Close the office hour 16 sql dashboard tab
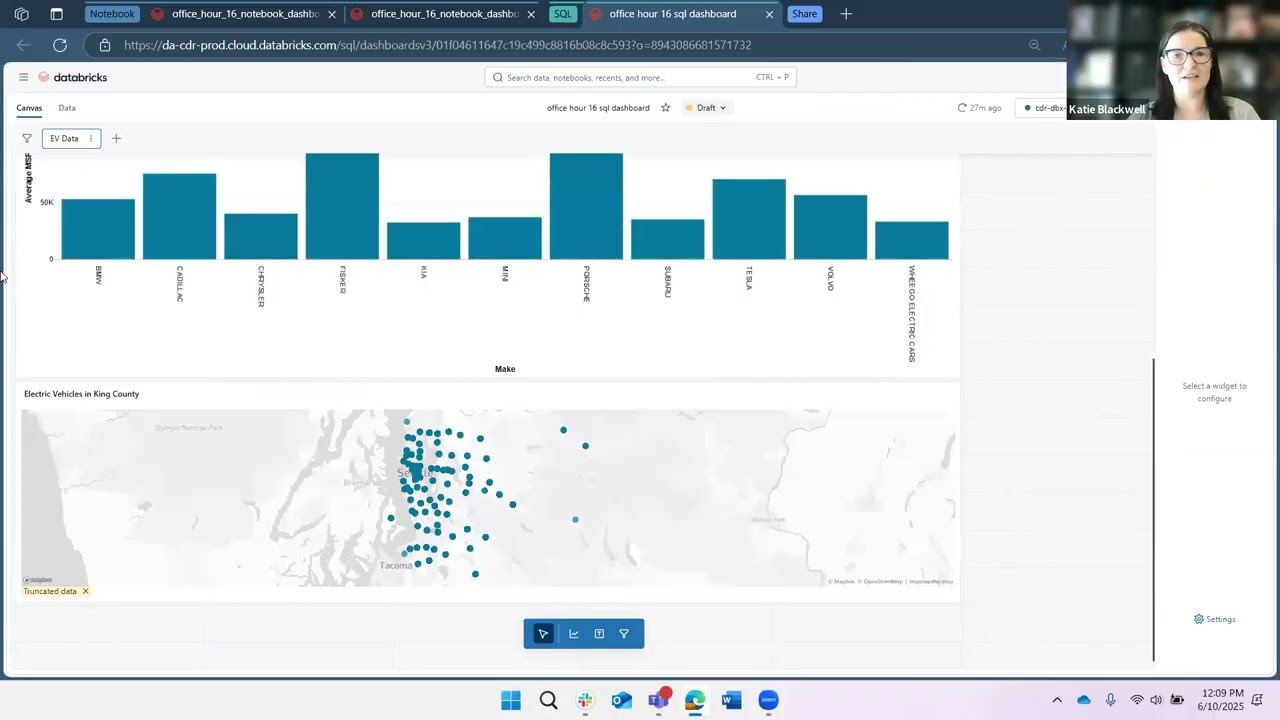Viewport: 1280px width, 720px height. (770, 14)
